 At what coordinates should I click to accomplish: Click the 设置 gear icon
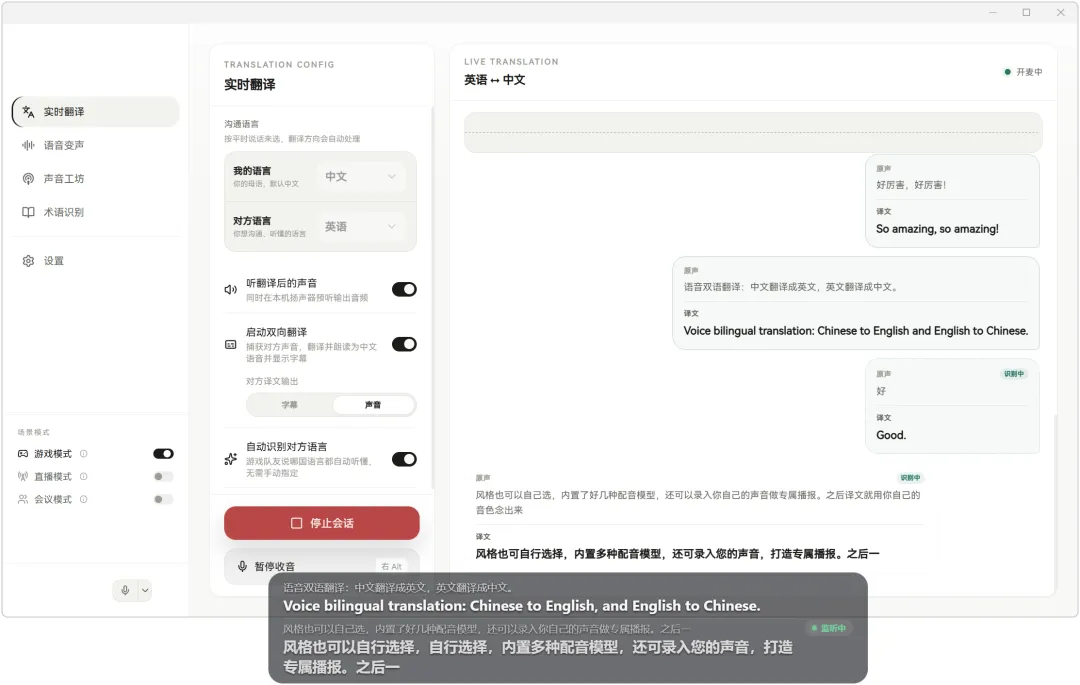pos(28,261)
